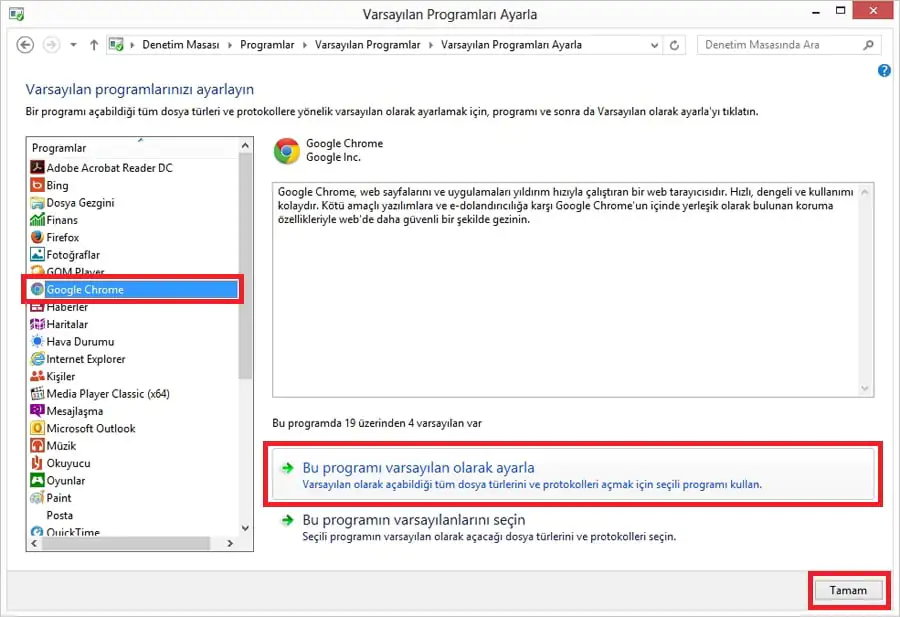Image resolution: width=900 pixels, height=617 pixels.
Task: Click the Bing program icon
Action: pyautogui.click(x=37, y=185)
